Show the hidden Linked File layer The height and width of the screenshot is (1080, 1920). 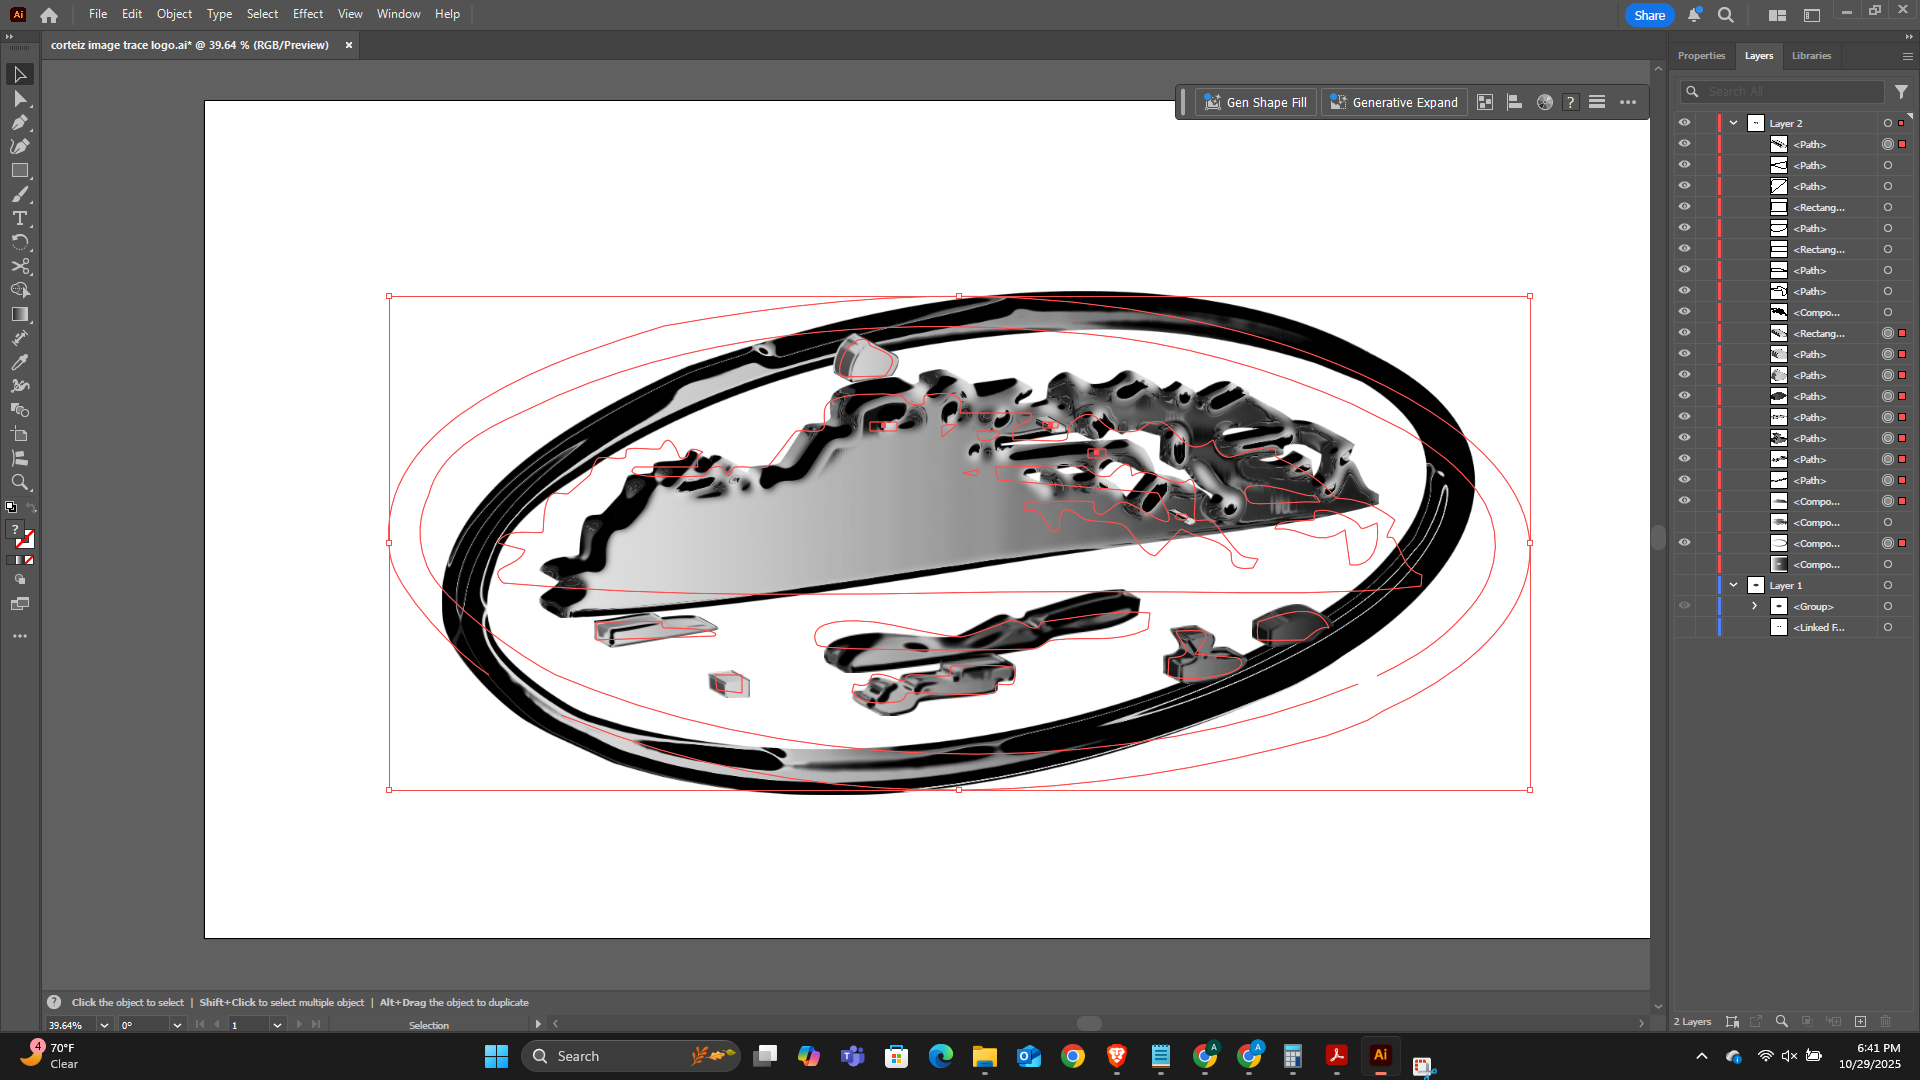coord(1684,628)
